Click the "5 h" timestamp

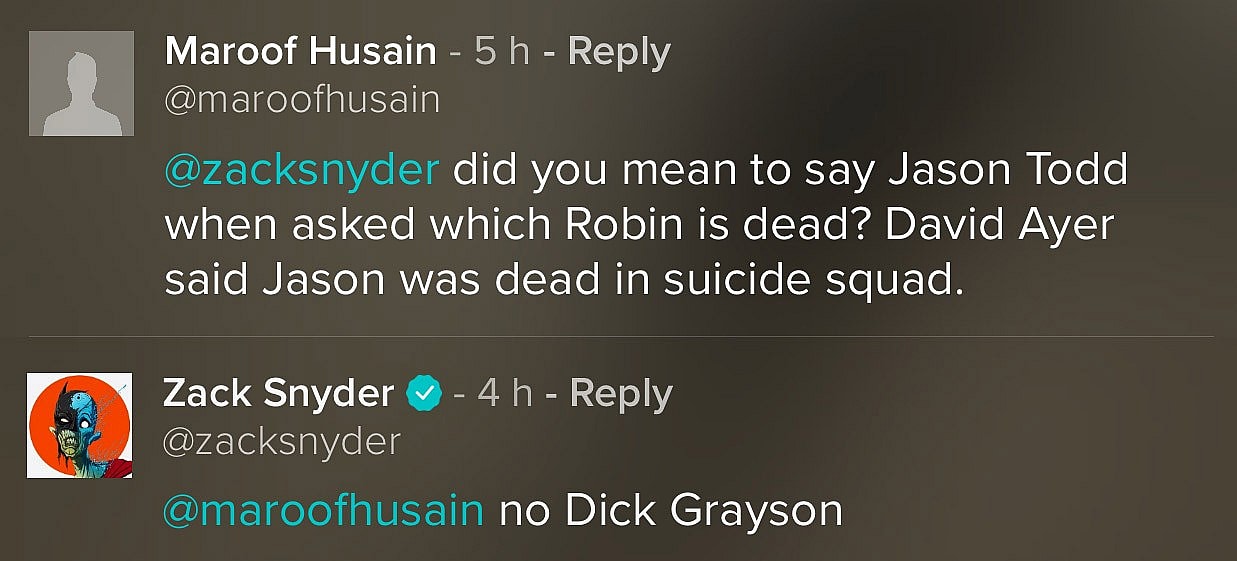coord(502,52)
